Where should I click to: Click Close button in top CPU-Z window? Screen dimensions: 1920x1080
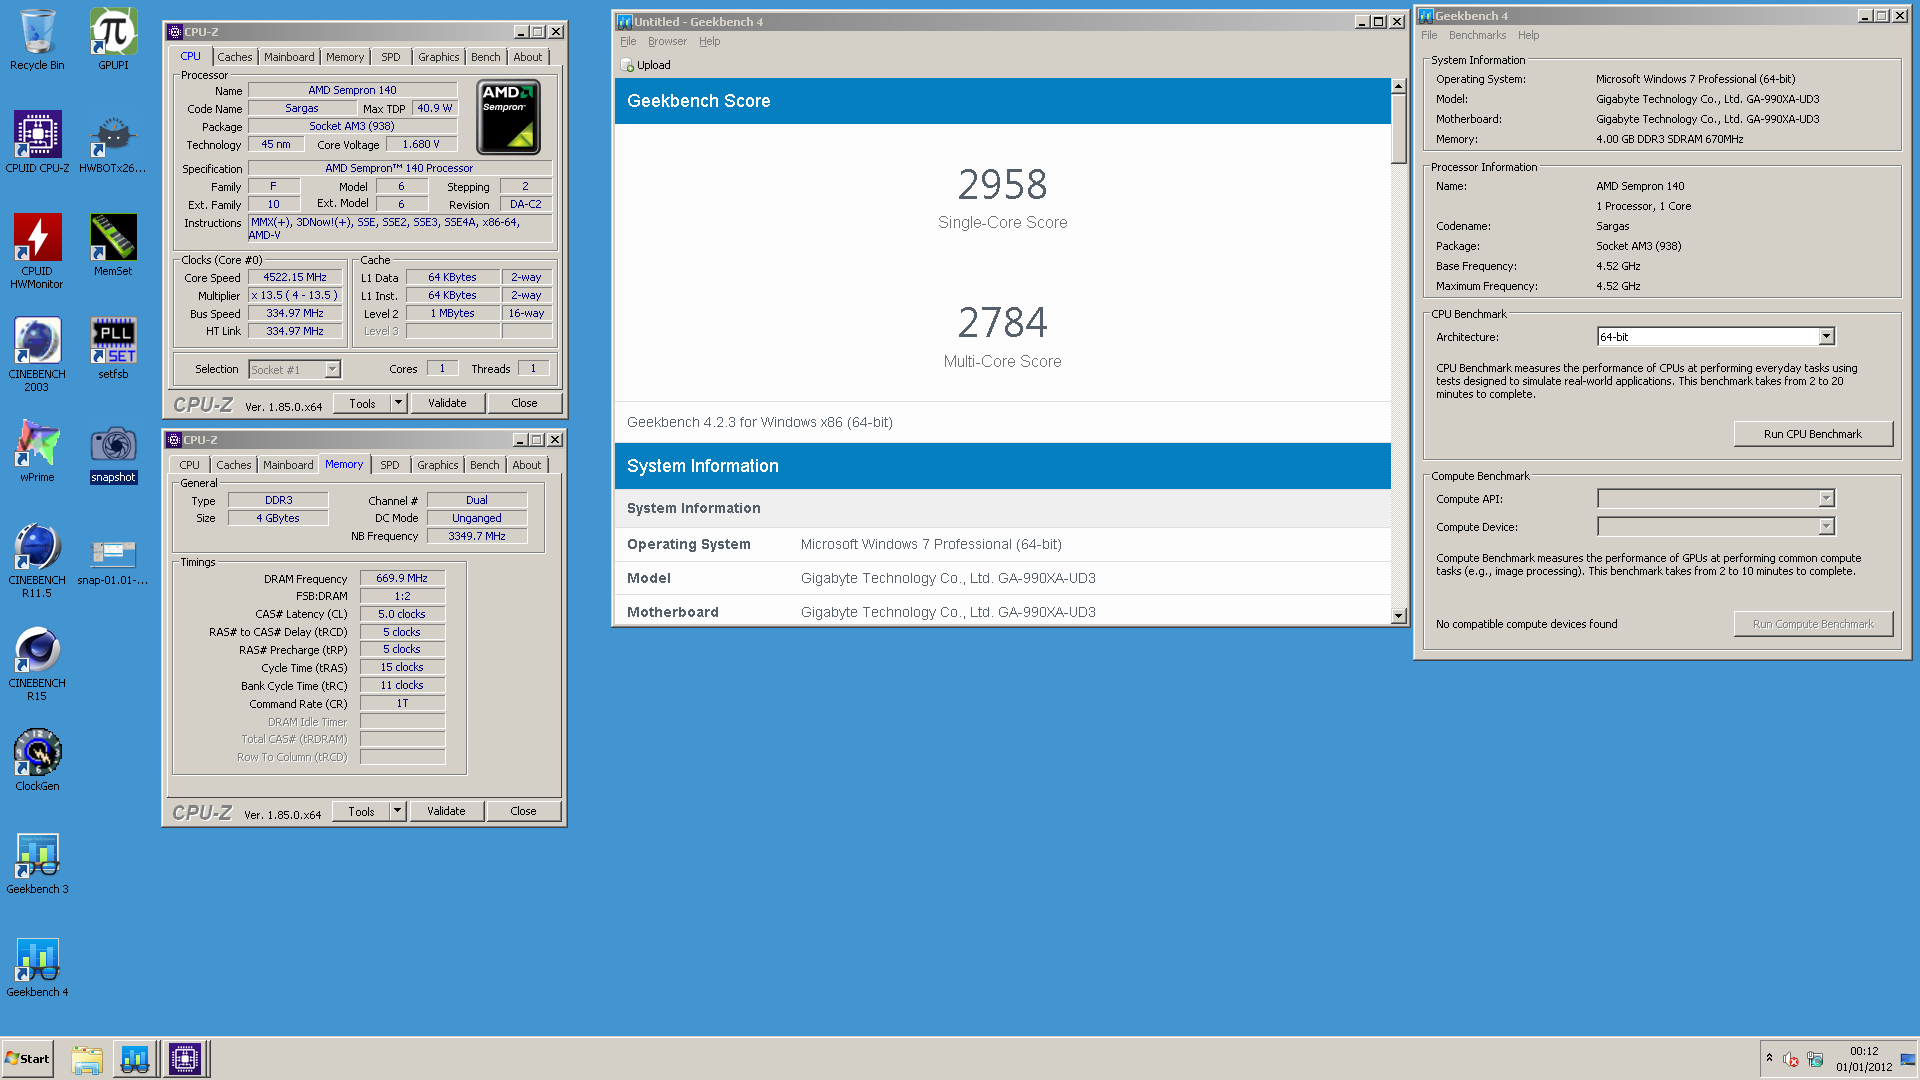click(524, 403)
